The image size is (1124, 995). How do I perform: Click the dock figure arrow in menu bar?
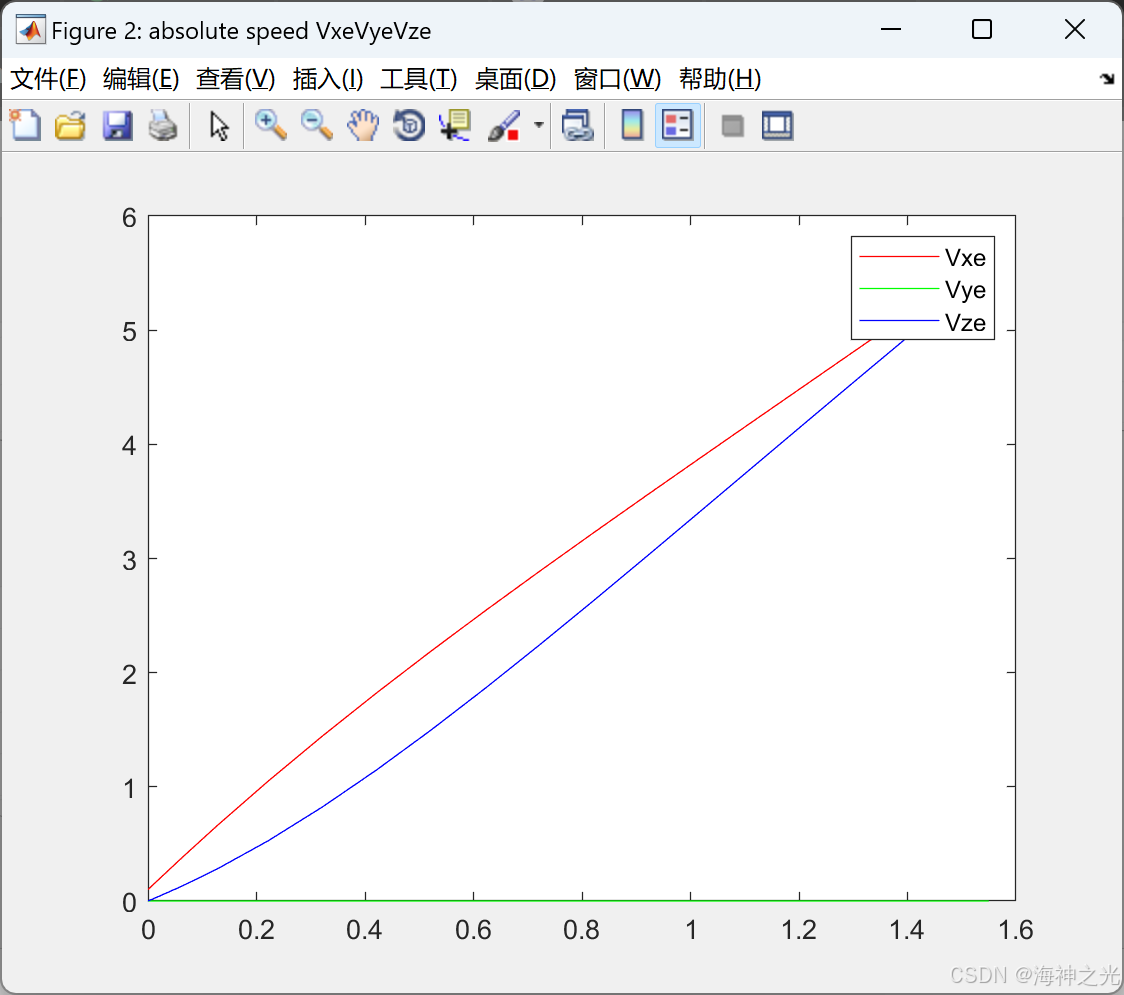click(x=1107, y=79)
